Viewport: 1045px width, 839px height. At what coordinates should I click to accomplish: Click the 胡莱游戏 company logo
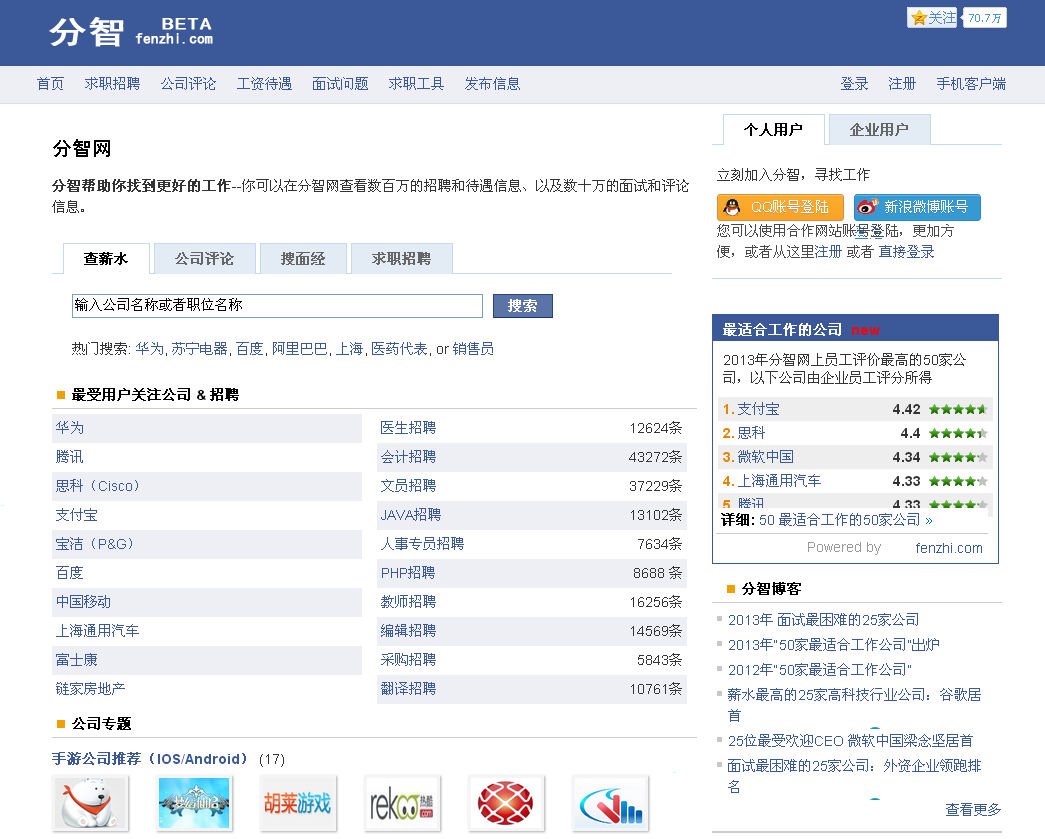pos(297,802)
